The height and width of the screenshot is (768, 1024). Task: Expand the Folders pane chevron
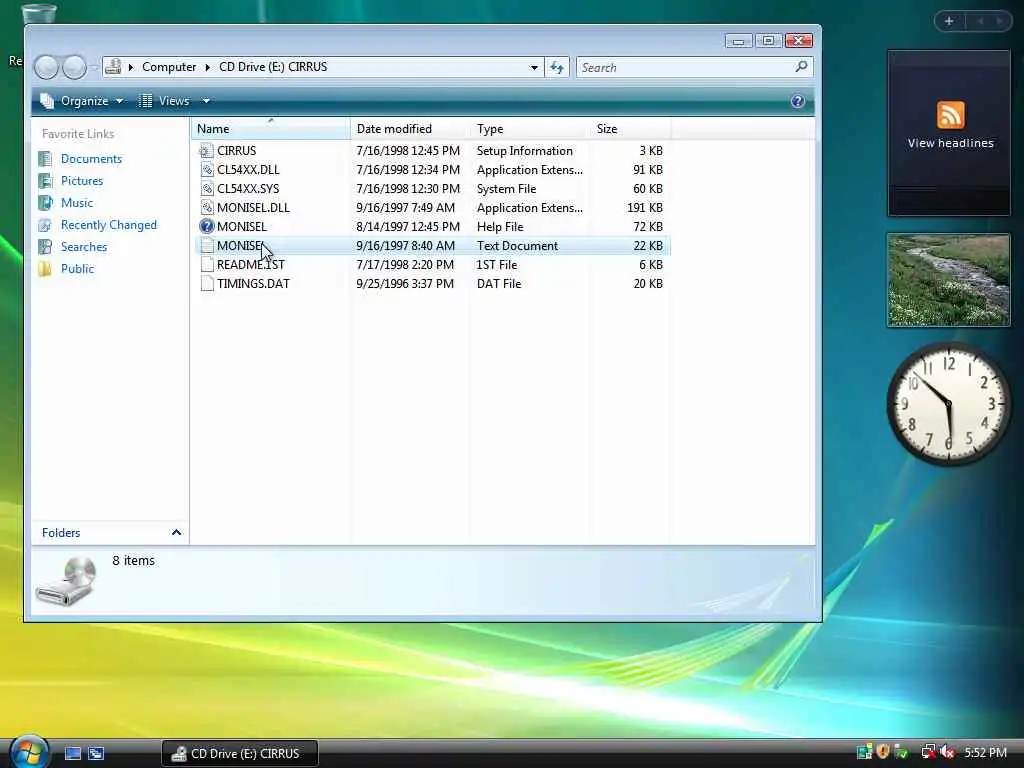click(x=176, y=533)
